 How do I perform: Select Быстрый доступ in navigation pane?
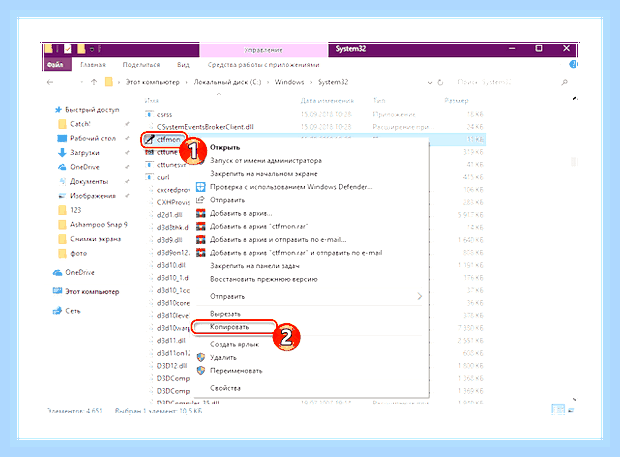[x=92, y=110]
